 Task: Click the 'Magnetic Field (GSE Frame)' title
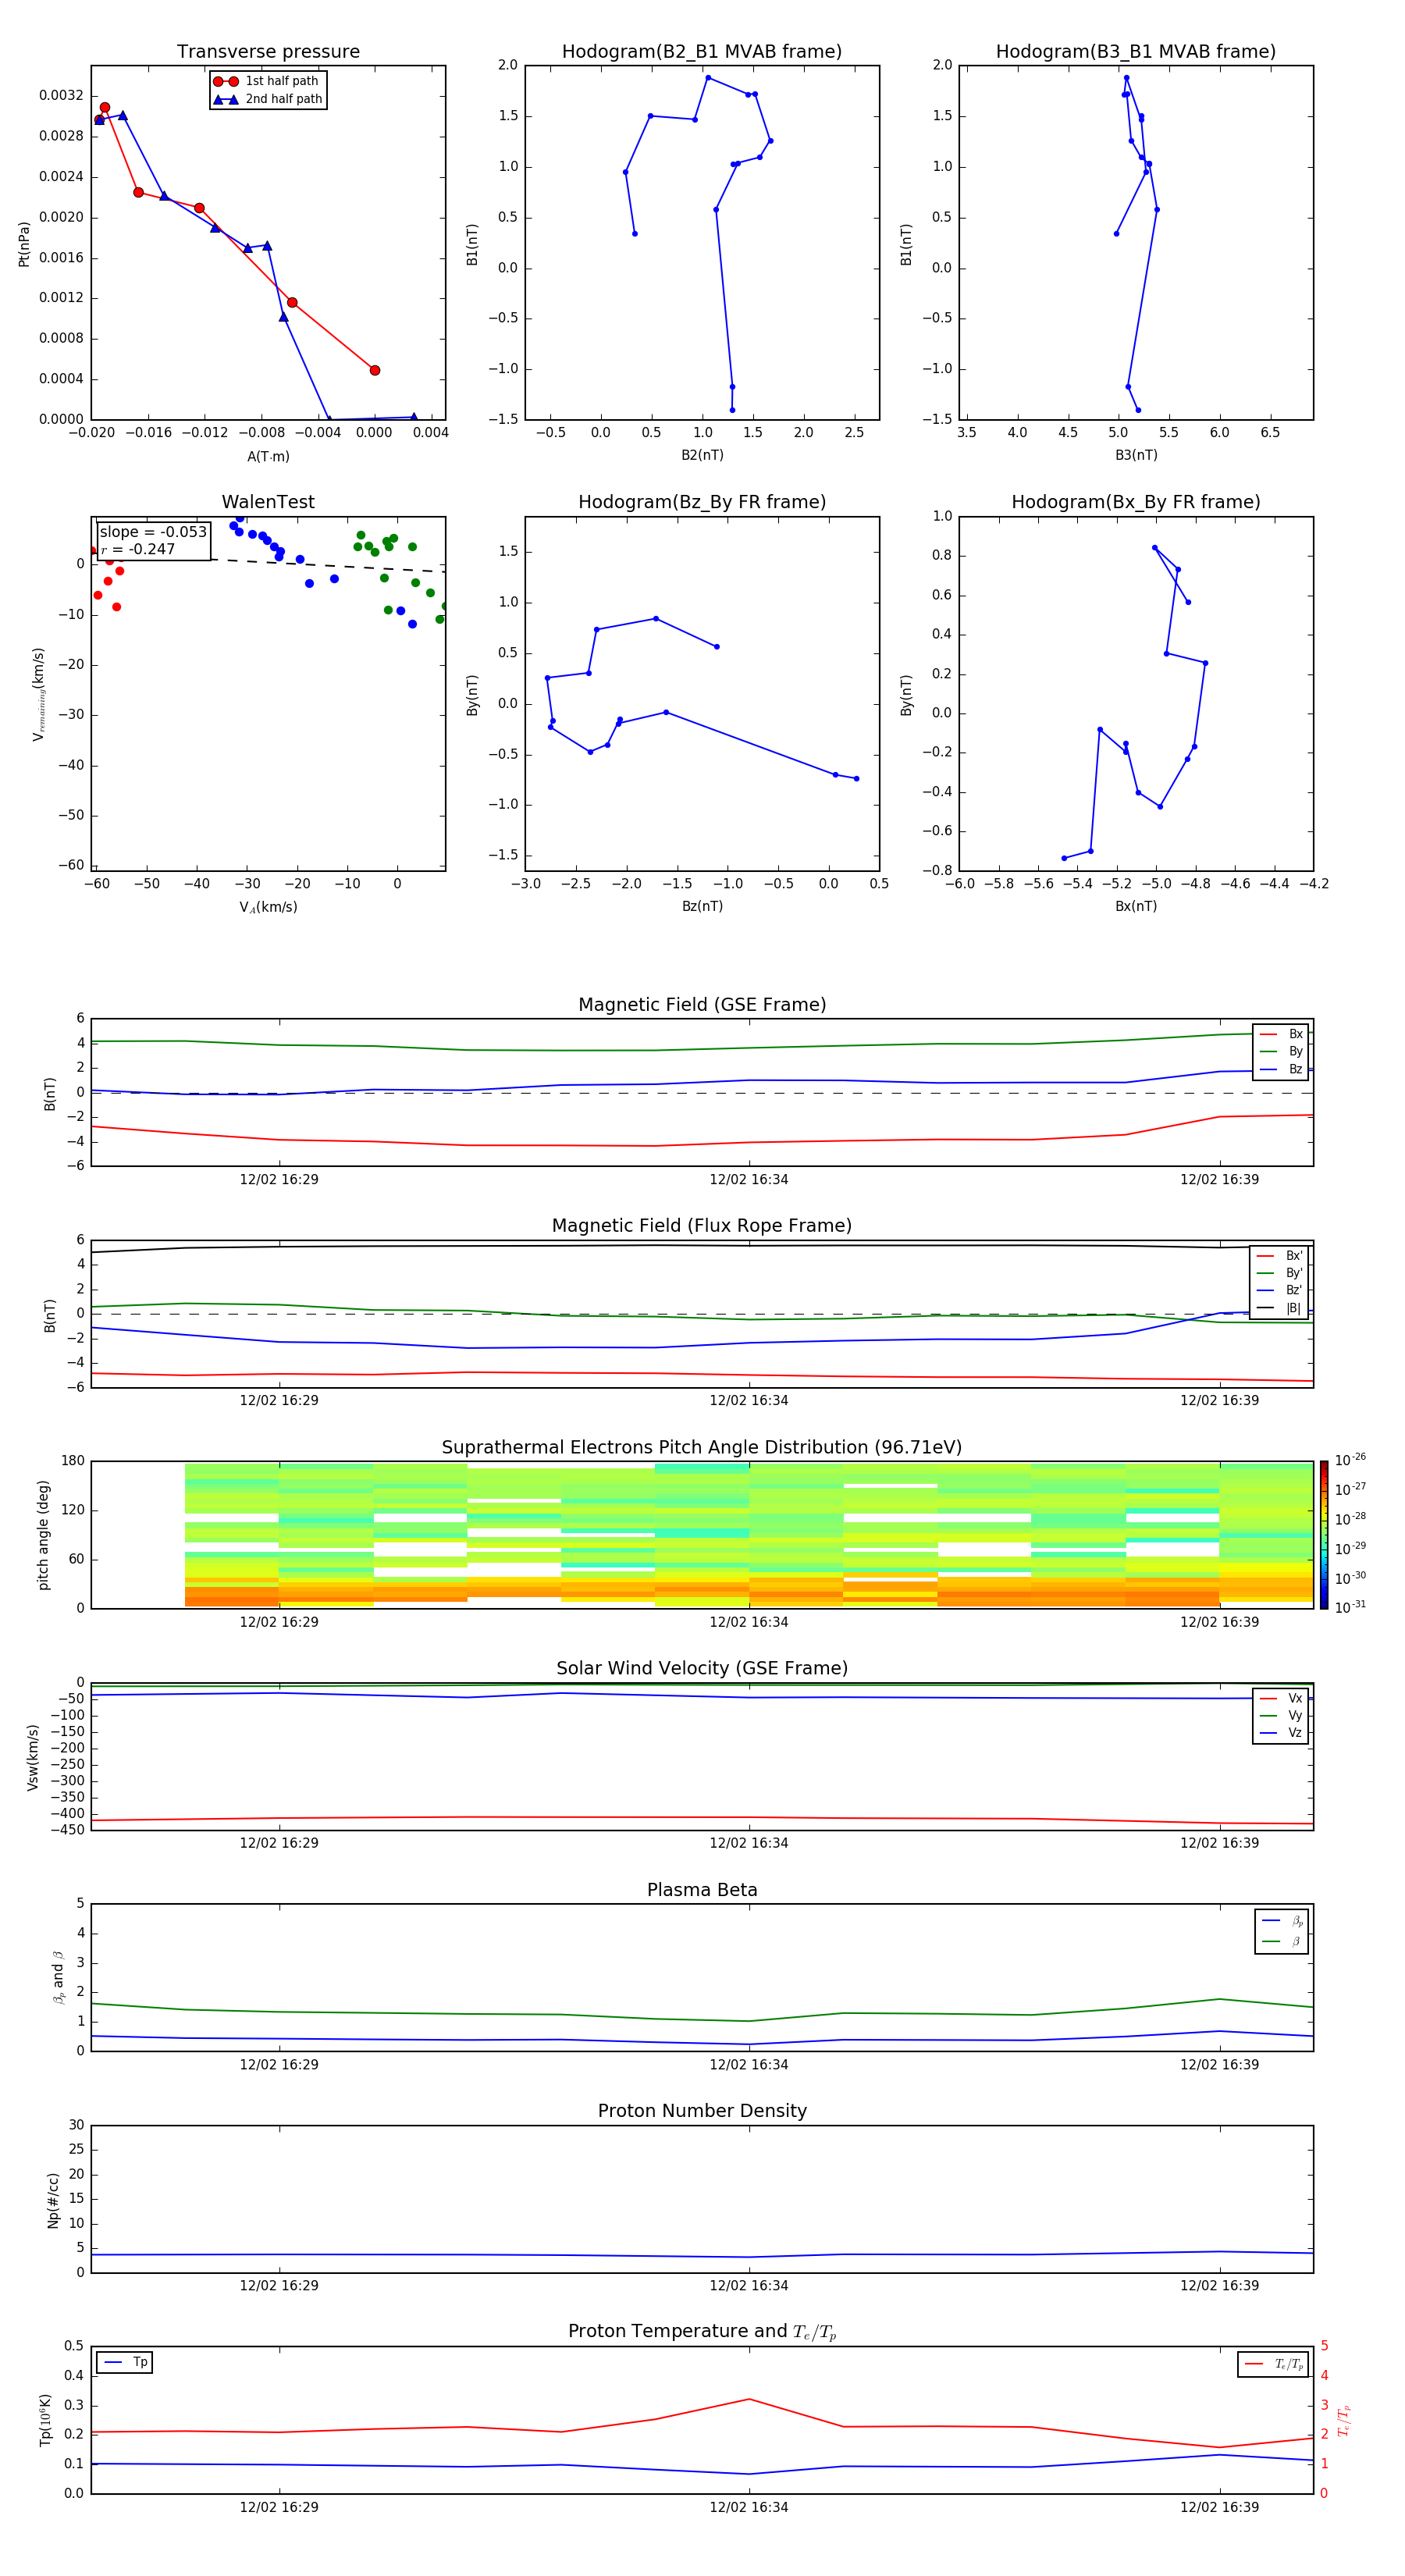click(x=702, y=1005)
